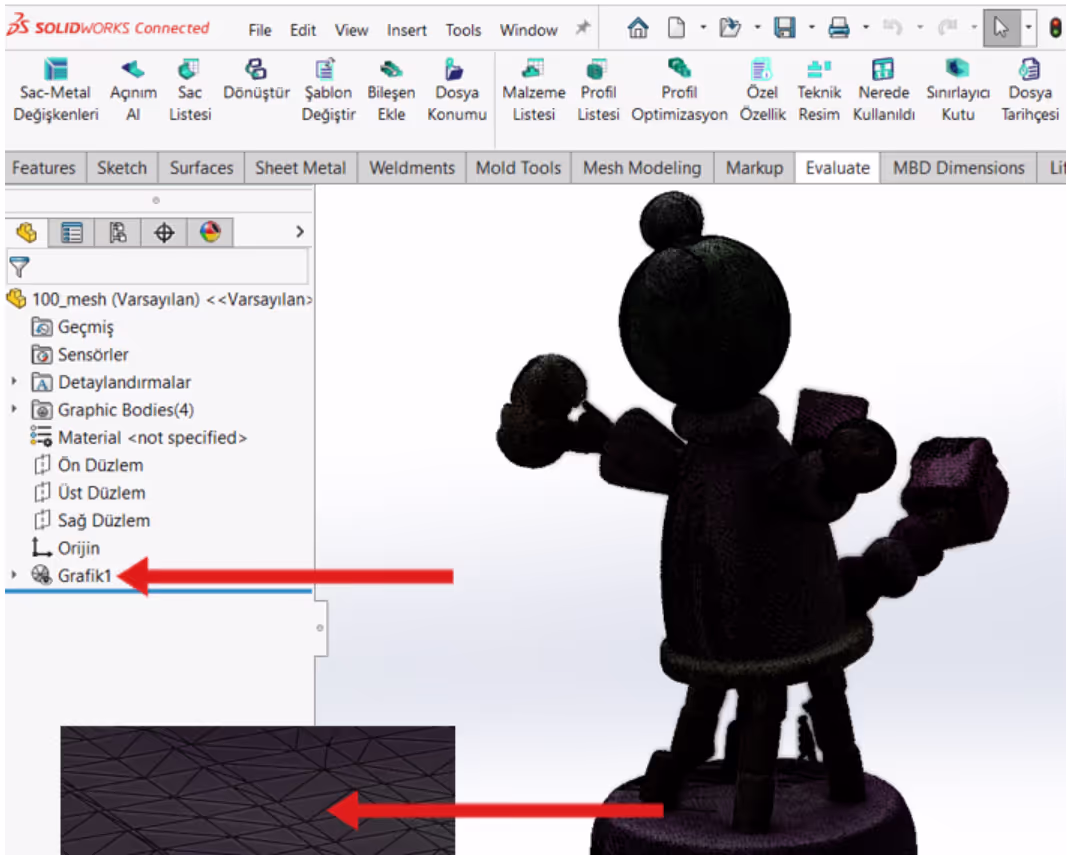Open Print dropdown arrow
This screenshot has height=855, width=1067.
point(866,28)
